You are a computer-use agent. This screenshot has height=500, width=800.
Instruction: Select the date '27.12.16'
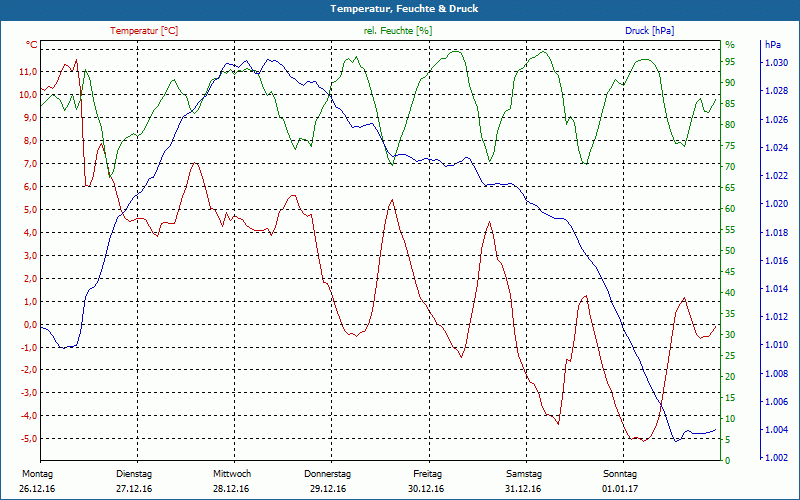[134, 489]
